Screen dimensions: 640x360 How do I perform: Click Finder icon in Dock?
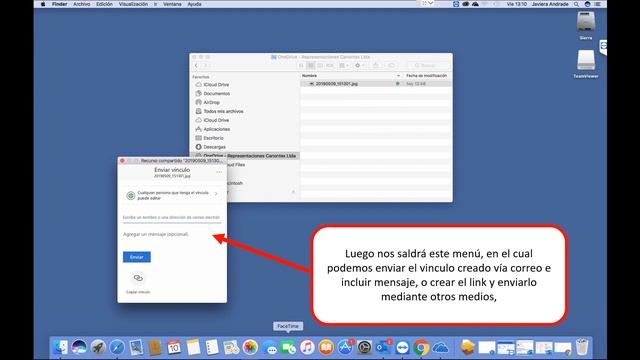60,347
